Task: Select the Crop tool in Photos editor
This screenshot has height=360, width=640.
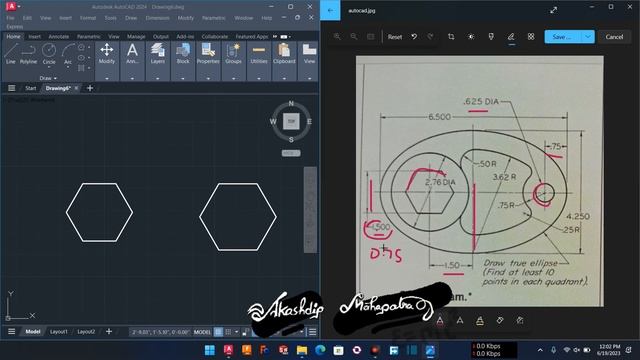Action: (x=451, y=37)
